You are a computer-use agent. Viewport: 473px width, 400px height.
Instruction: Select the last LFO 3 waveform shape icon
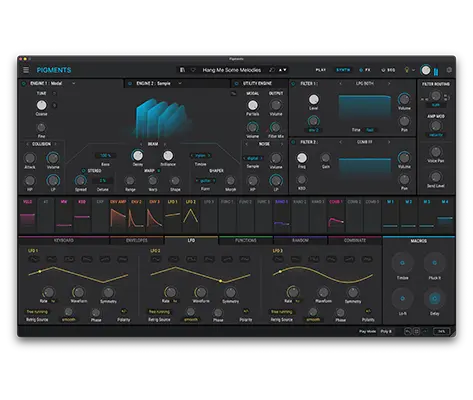tap(367, 259)
